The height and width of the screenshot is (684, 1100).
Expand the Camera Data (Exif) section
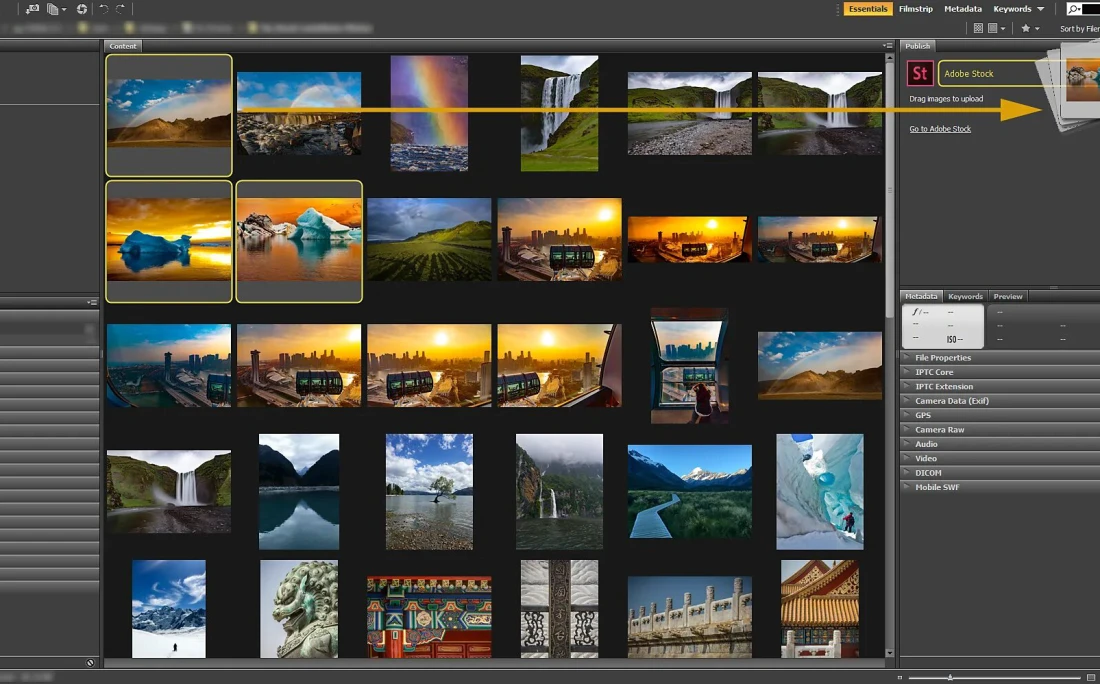pos(952,401)
